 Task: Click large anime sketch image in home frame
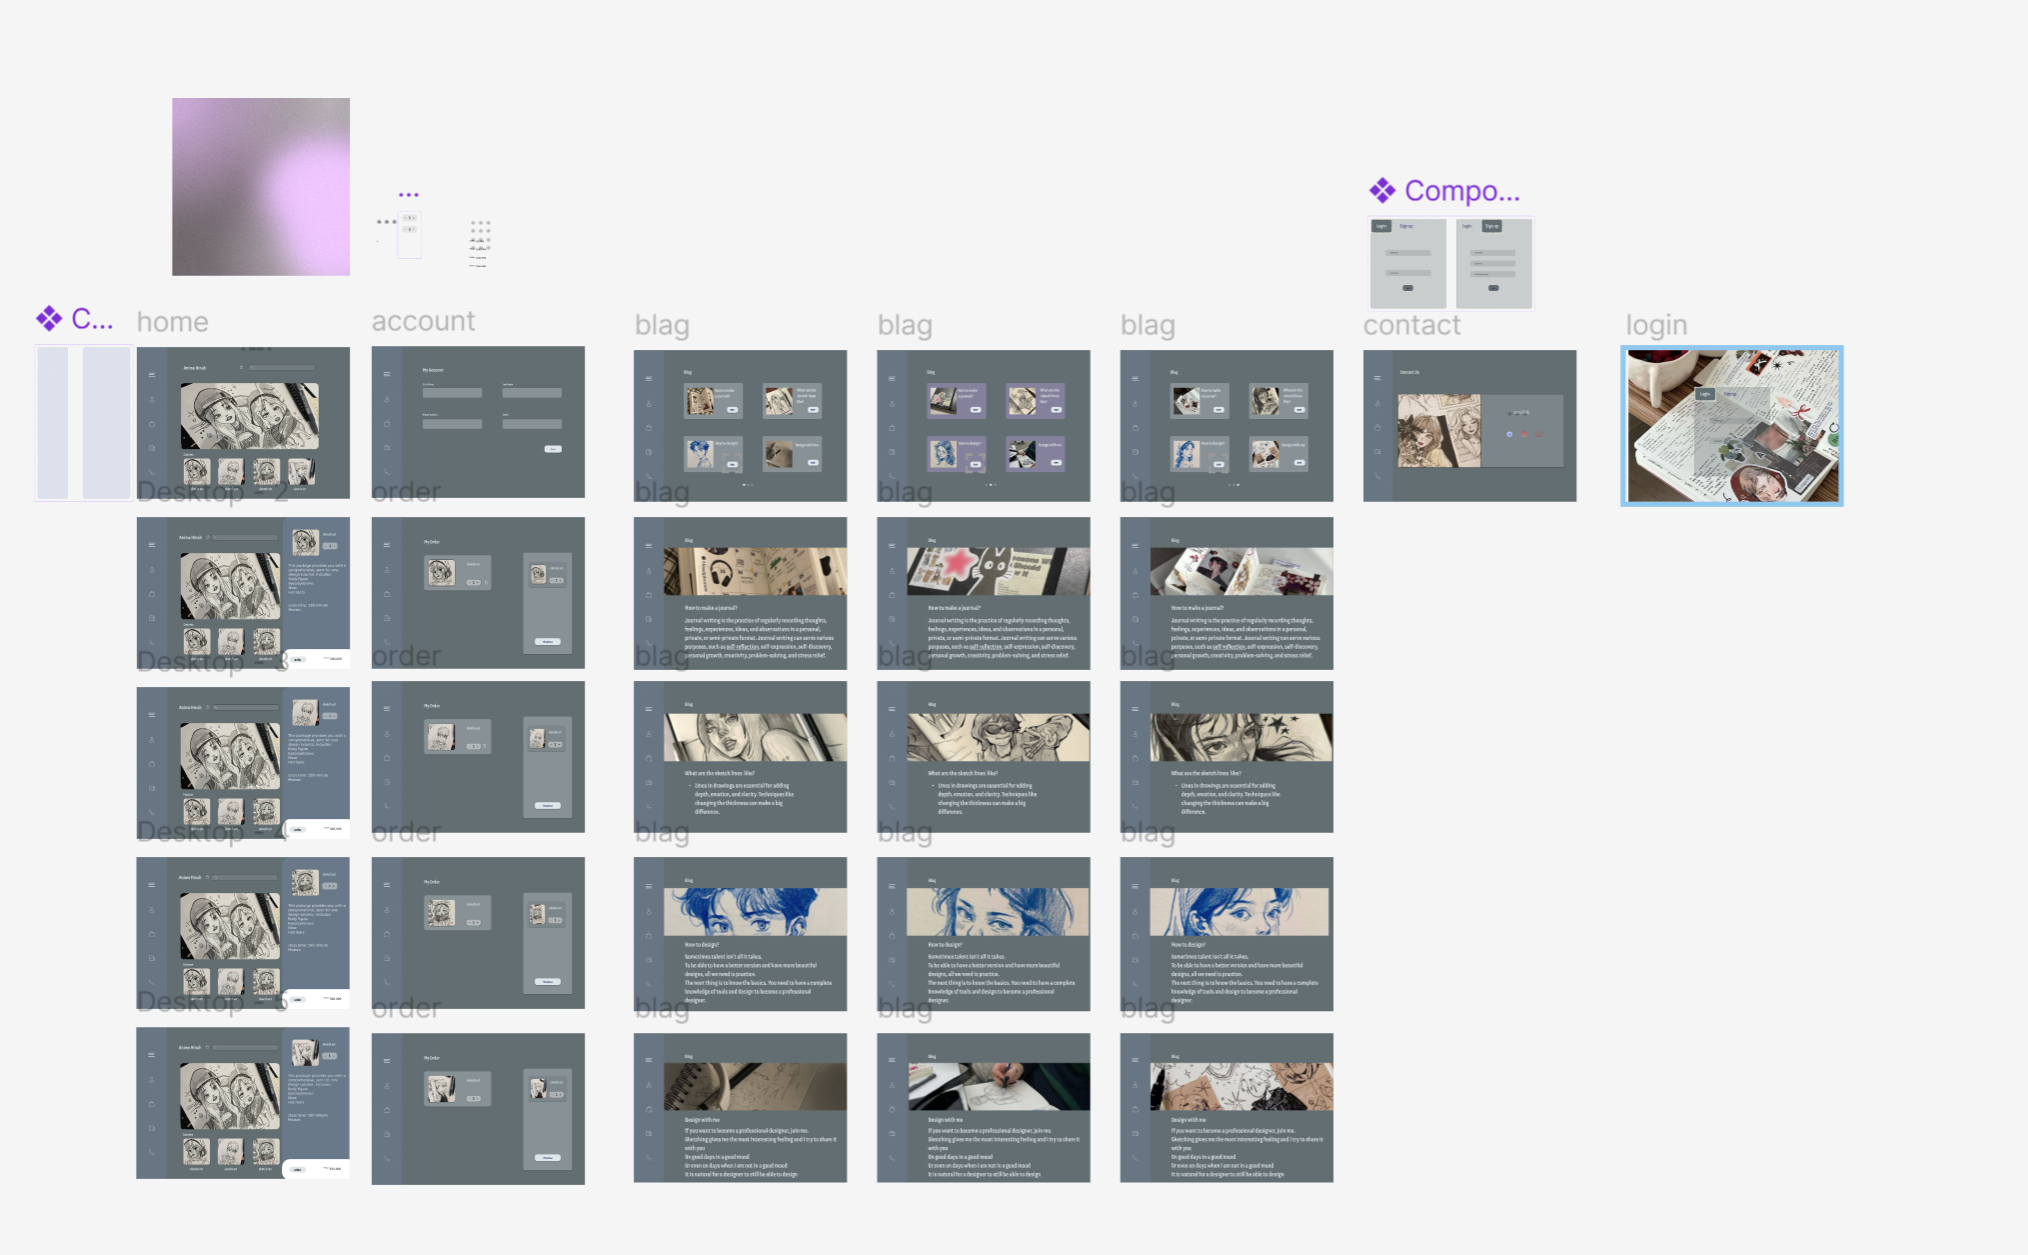click(x=250, y=415)
